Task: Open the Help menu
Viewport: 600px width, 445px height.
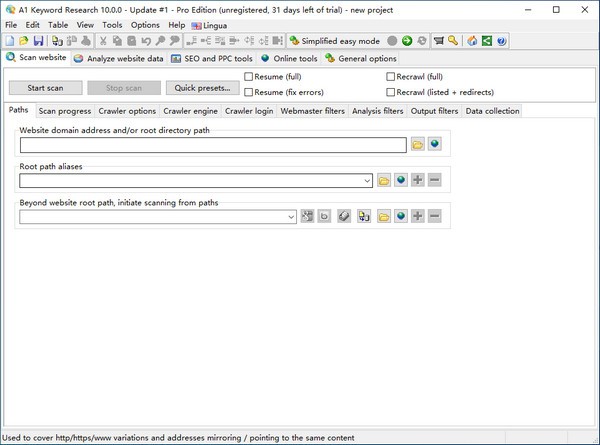Action: [177, 25]
